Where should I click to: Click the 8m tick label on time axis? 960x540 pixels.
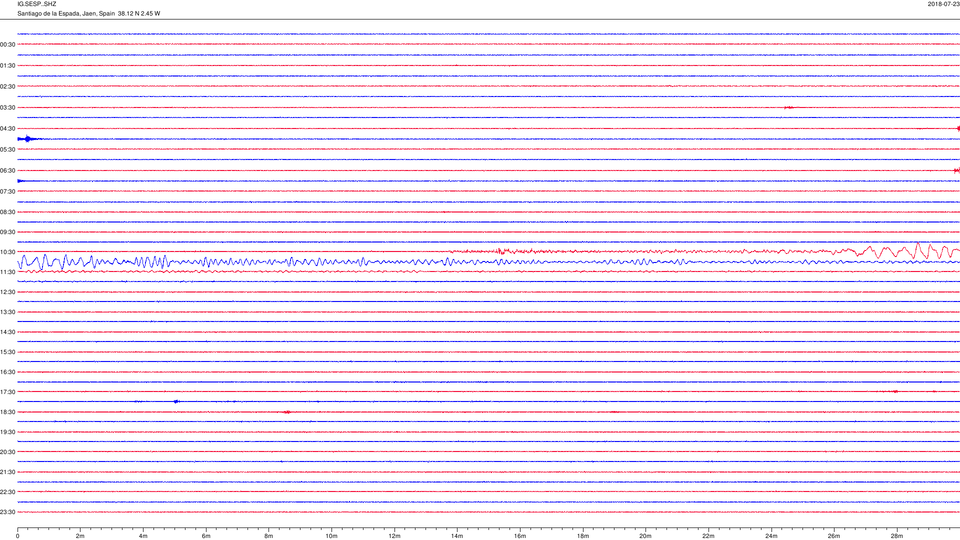269,536
